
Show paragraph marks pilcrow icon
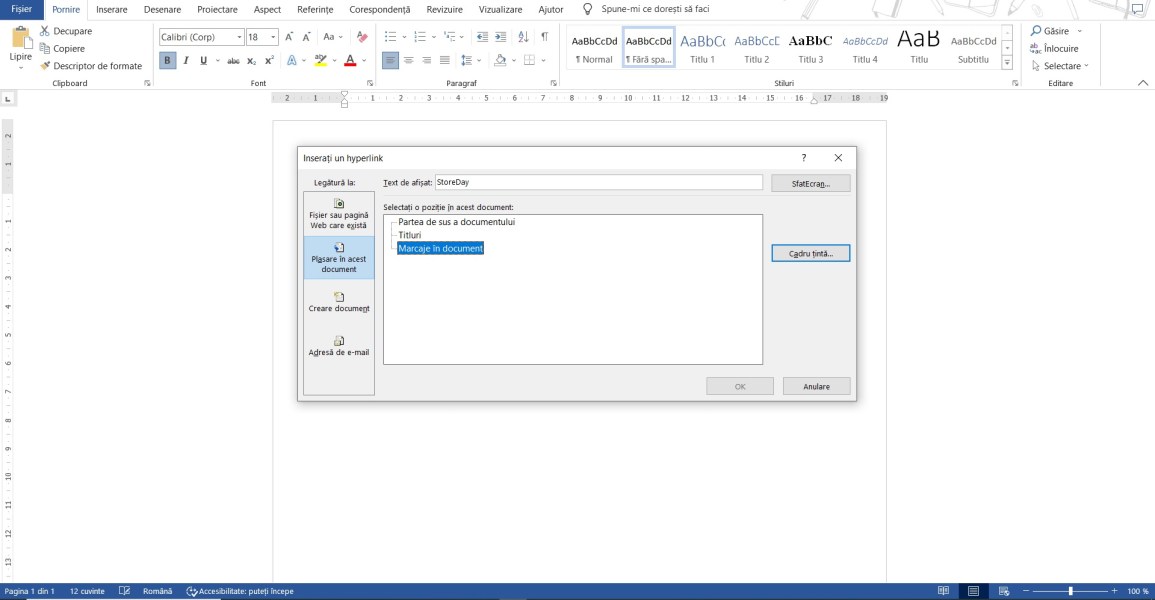tap(544, 37)
